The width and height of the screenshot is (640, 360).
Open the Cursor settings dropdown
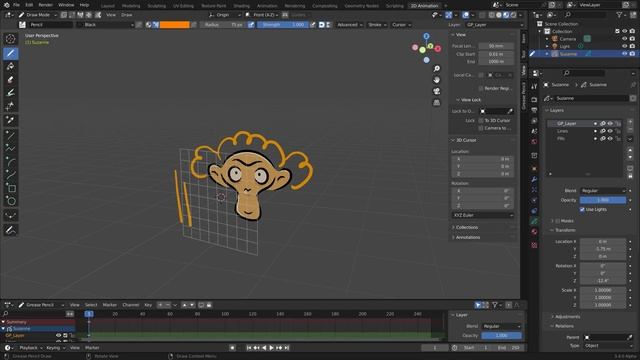point(401,24)
